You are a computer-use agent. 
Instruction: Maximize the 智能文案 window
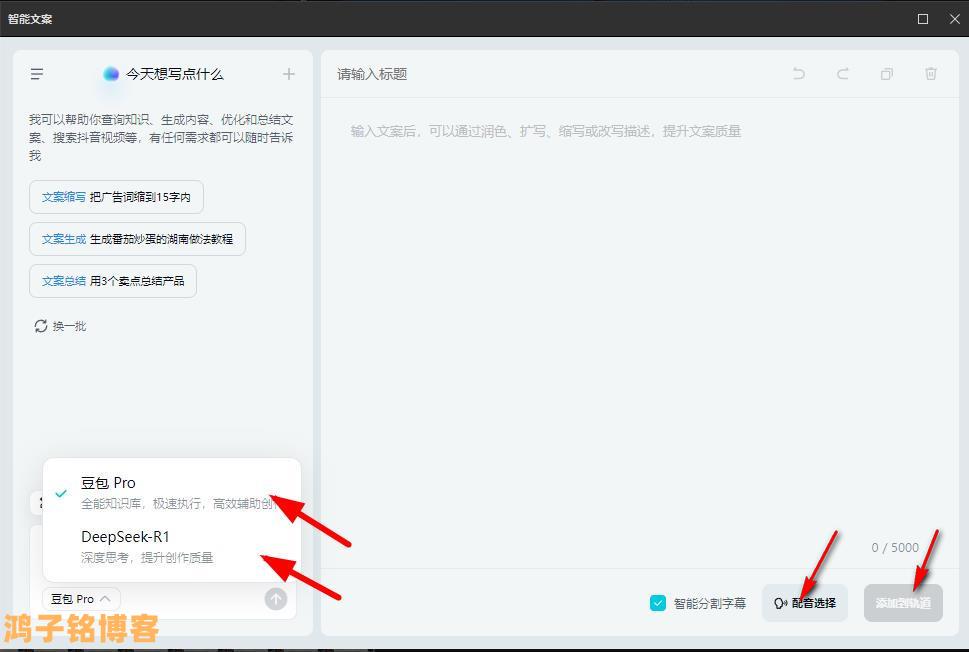[x=923, y=19]
